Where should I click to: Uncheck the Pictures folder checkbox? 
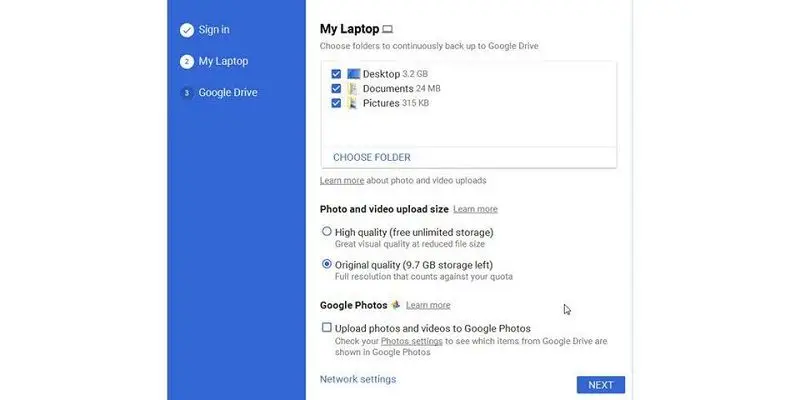click(336, 103)
